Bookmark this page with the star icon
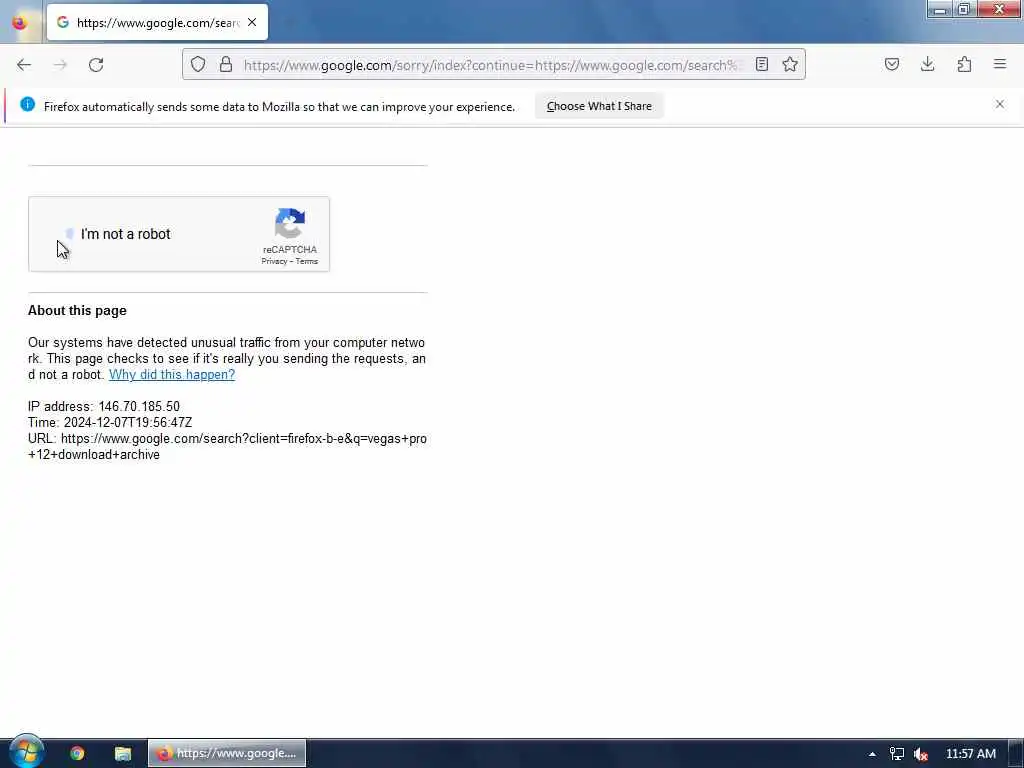The height and width of the screenshot is (768, 1024). (x=790, y=64)
